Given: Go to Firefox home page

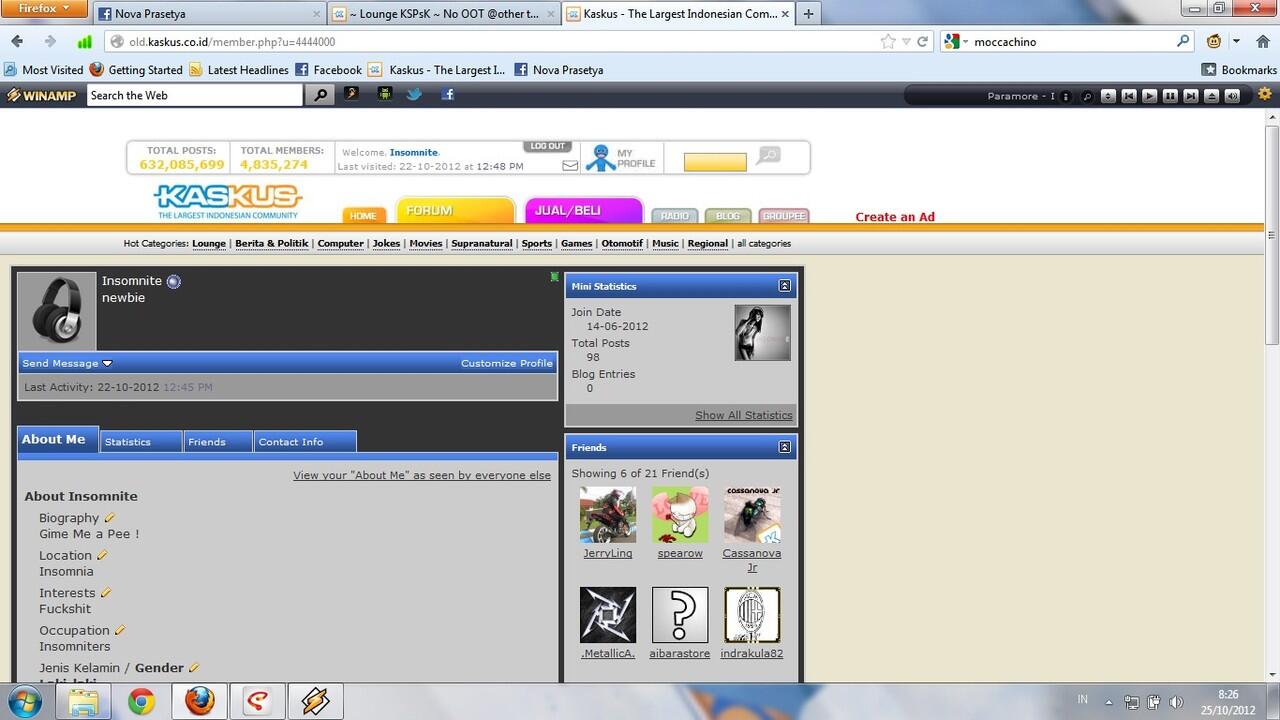Looking at the screenshot, I should pyautogui.click(x=1263, y=42).
